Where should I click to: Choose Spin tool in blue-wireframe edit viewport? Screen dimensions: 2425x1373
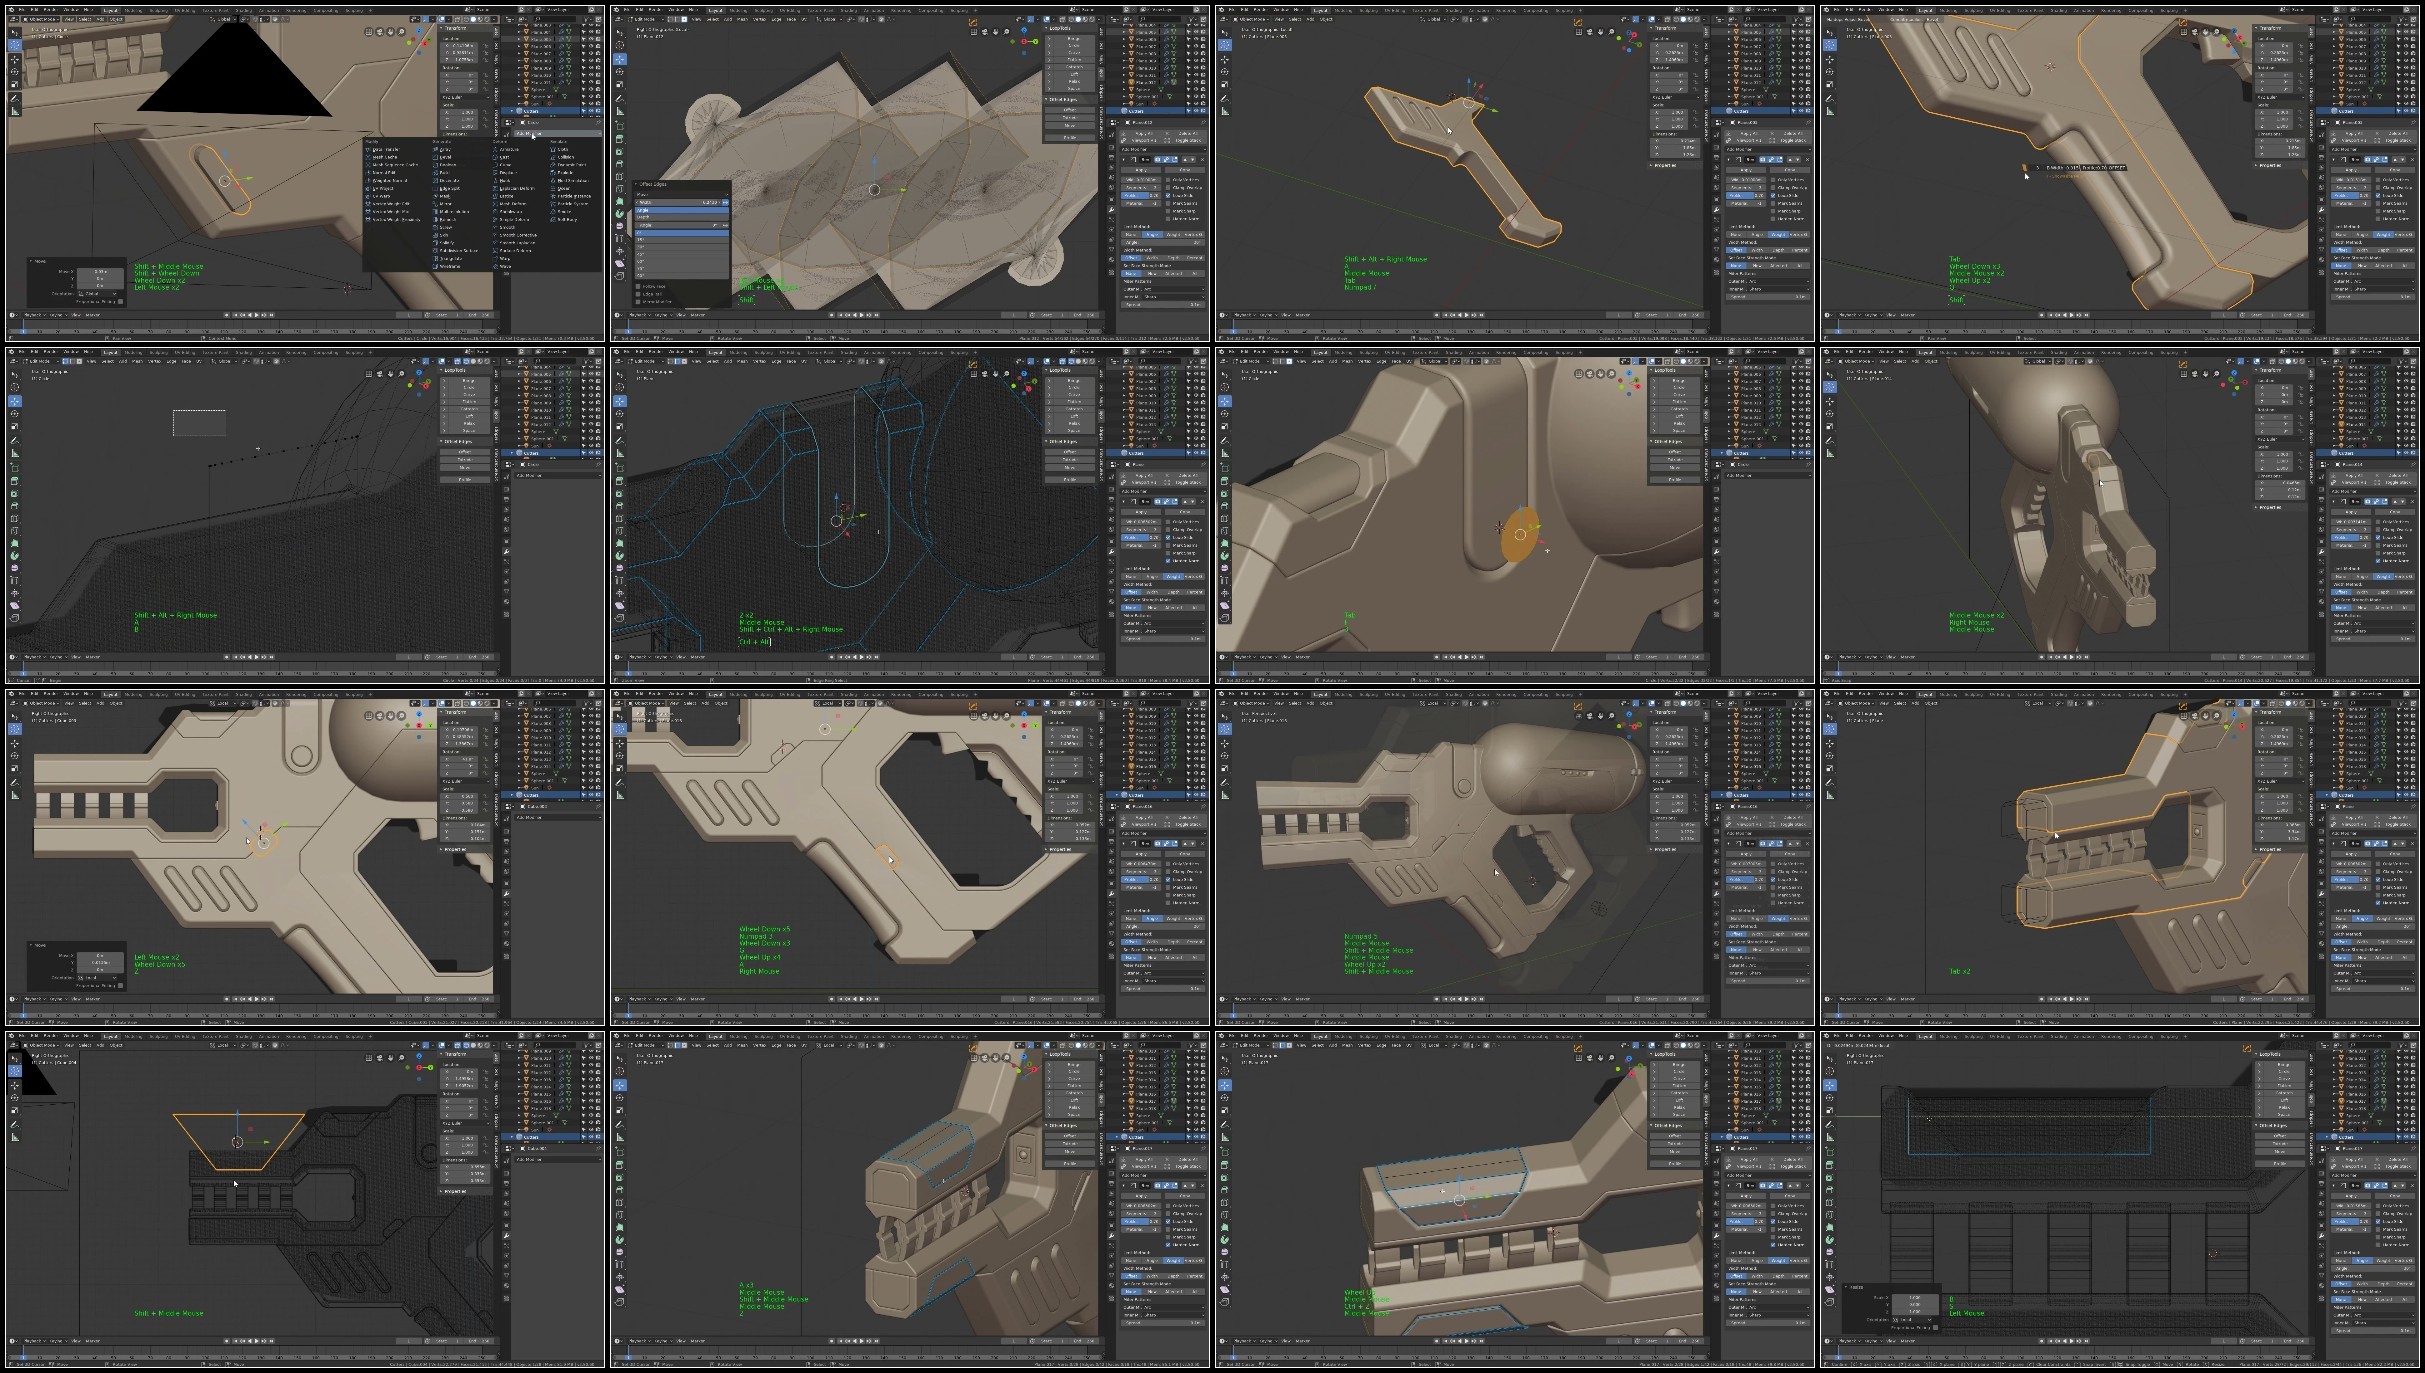coord(619,555)
